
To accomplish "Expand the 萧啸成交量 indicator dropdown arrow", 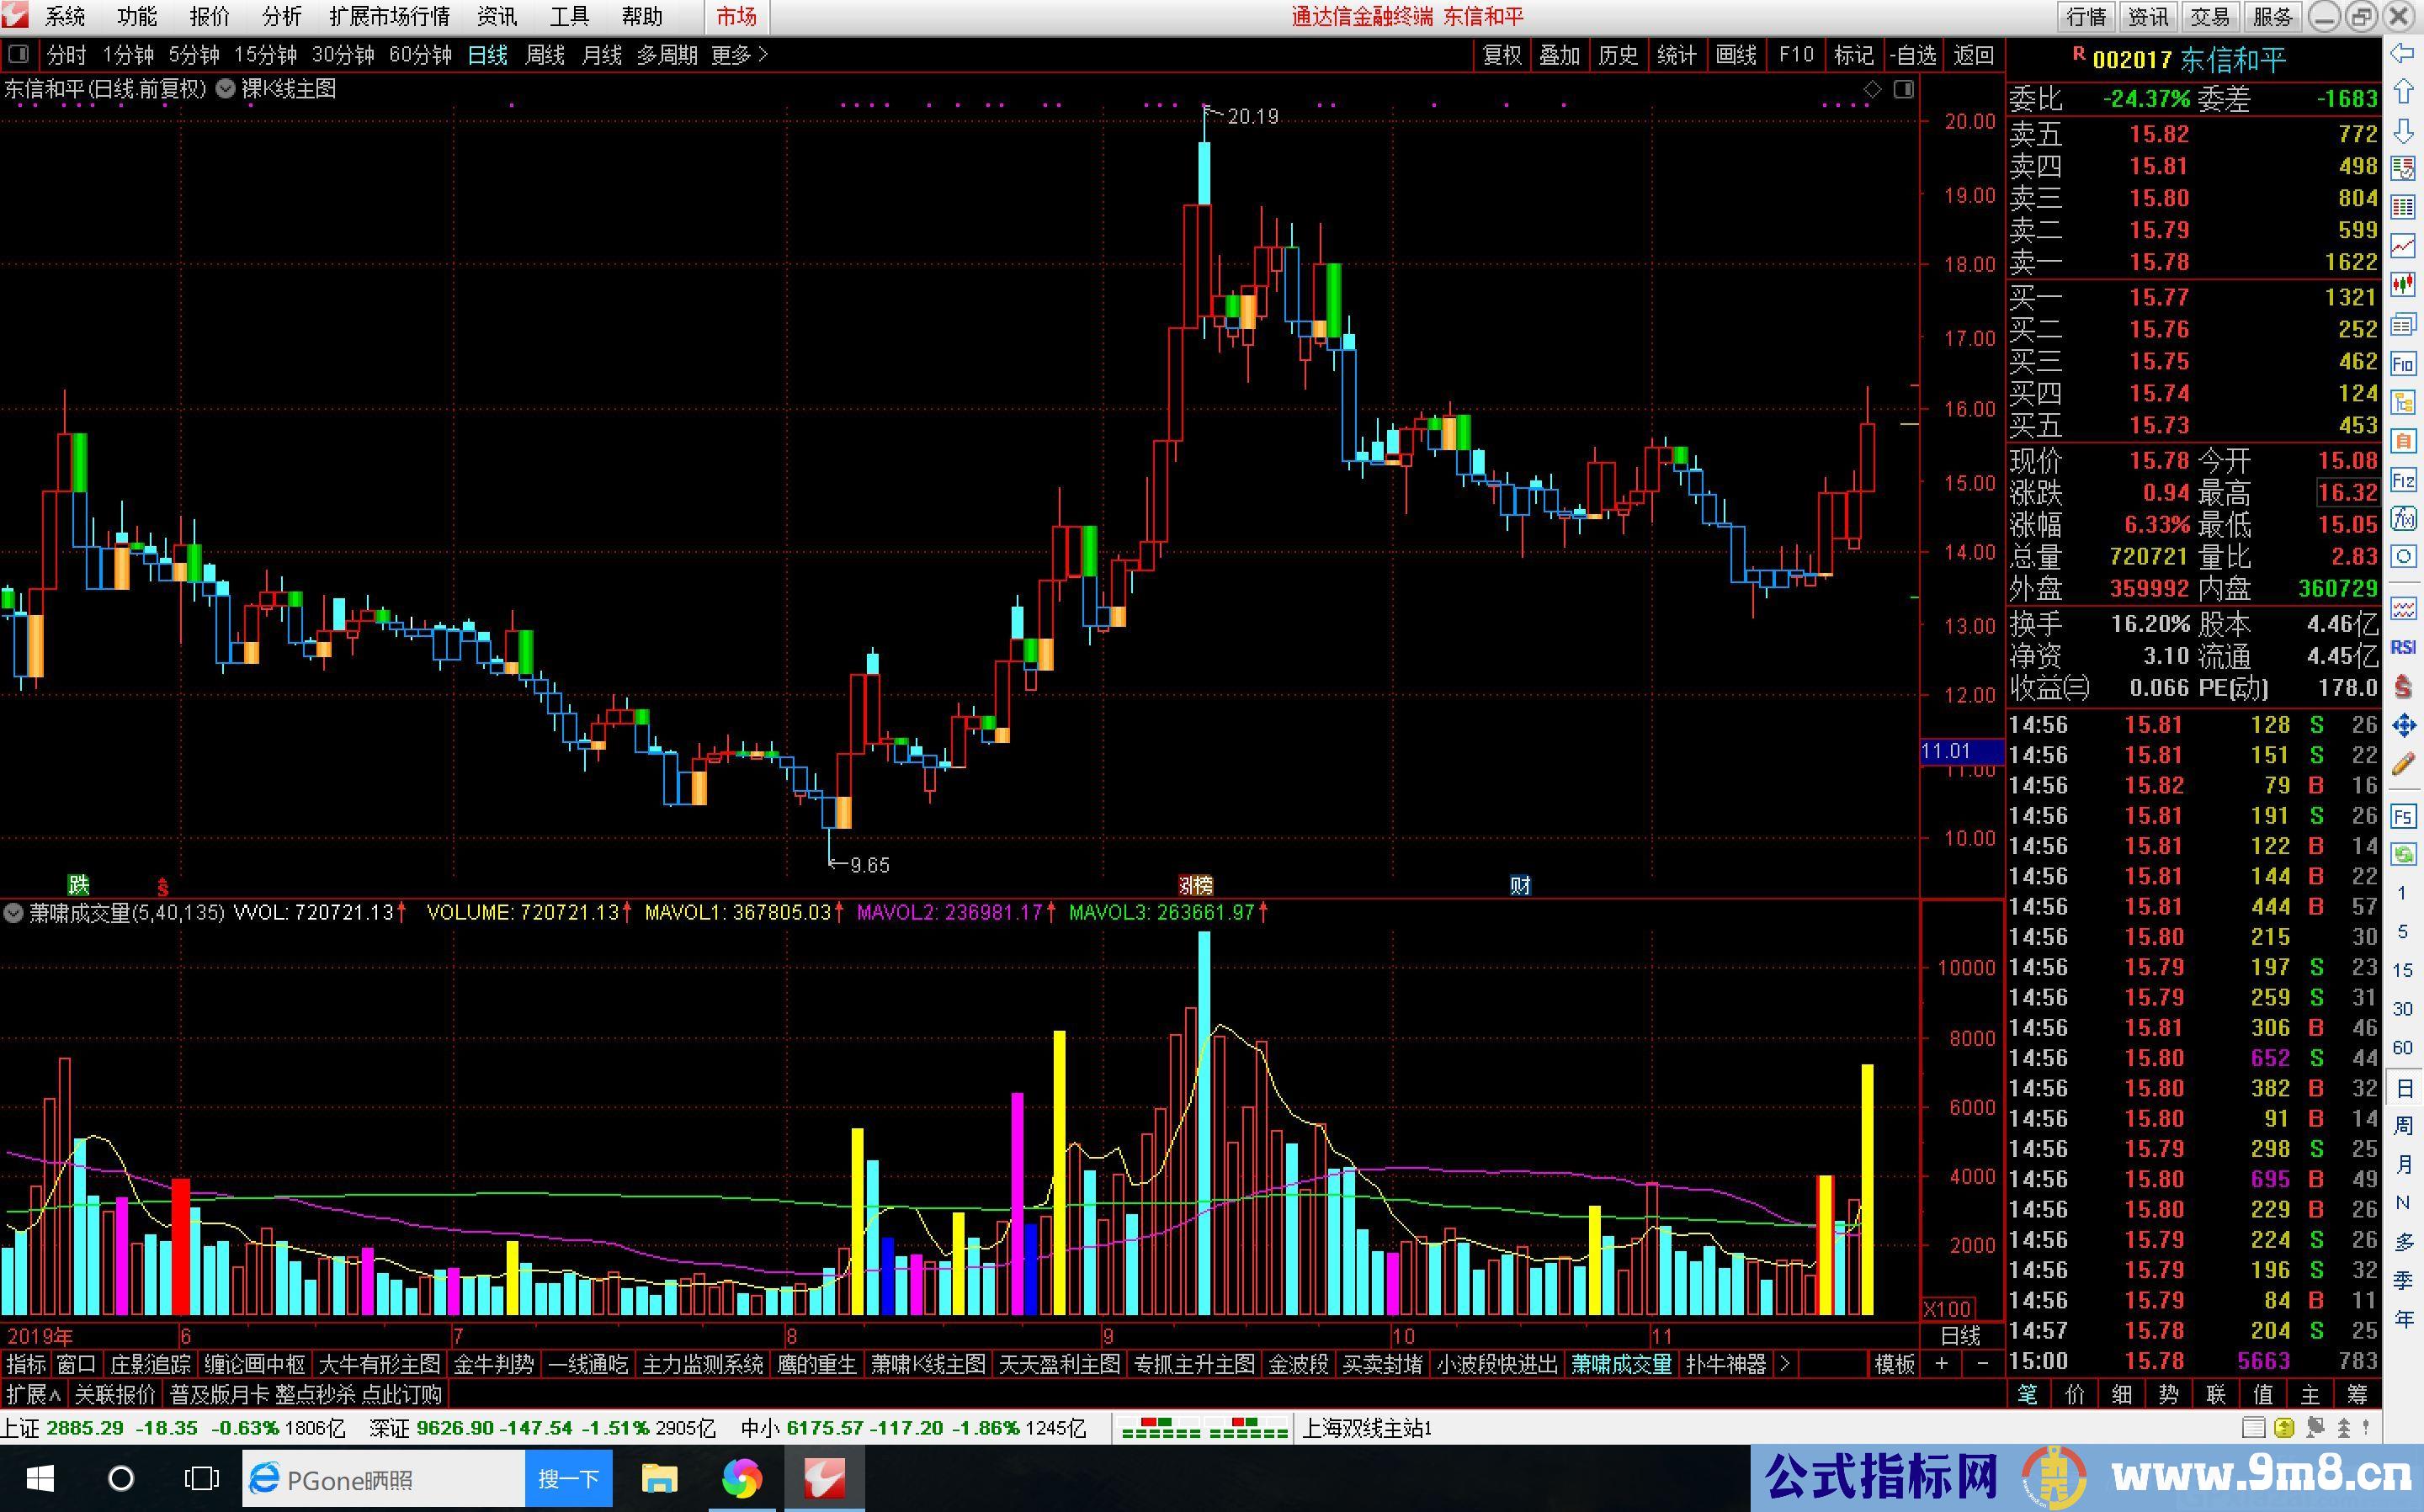I will click(14, 912).
